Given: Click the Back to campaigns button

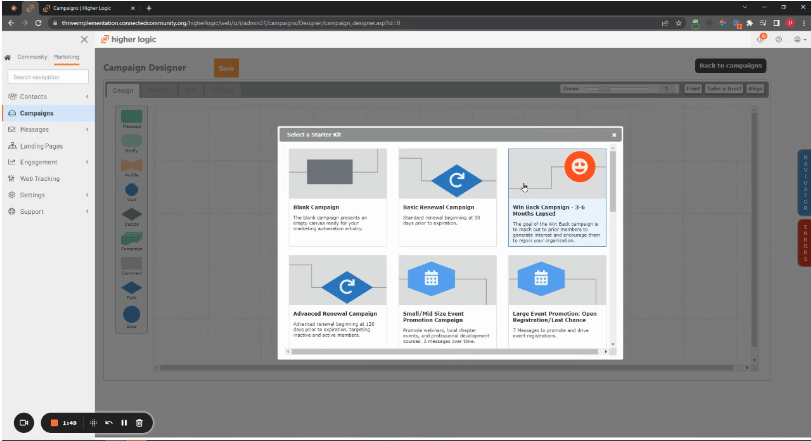Looking at the screenshot, I should (730, 66).
